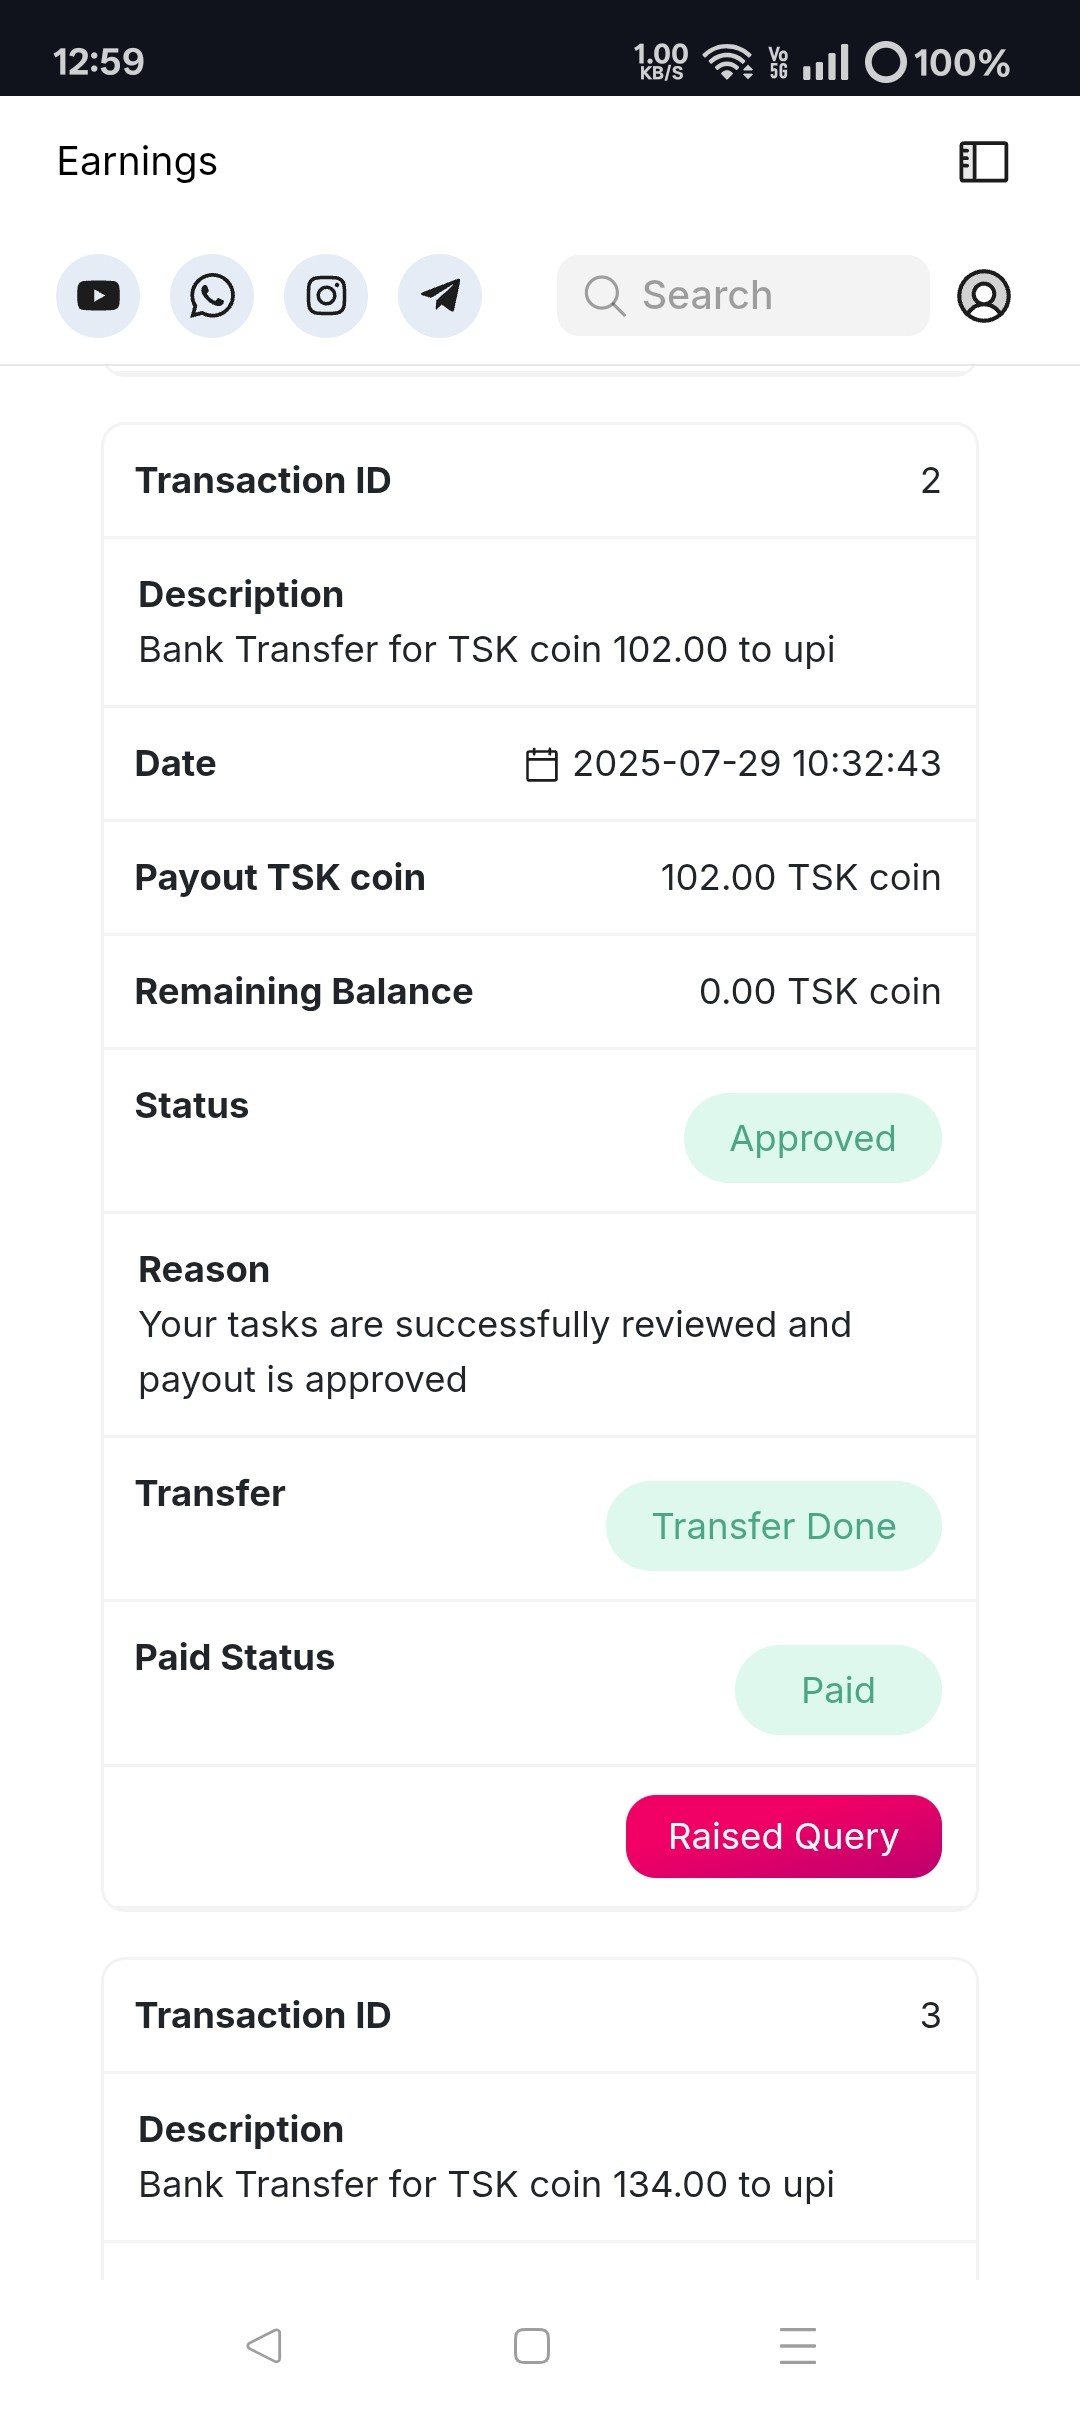
Task: Click the calendar icon beside the date
Action: coord(542,765)
